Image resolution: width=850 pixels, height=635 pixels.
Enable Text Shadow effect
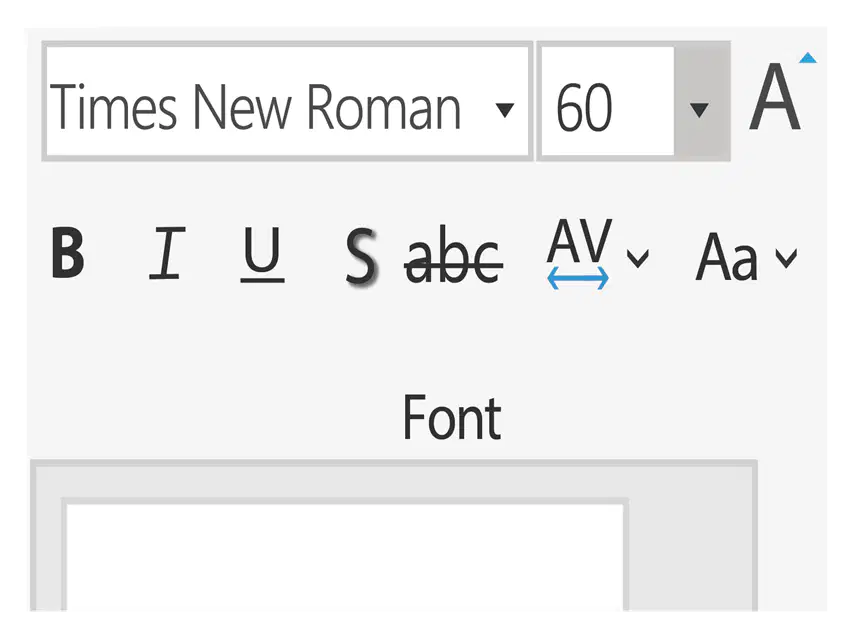[x=361, y=256]
